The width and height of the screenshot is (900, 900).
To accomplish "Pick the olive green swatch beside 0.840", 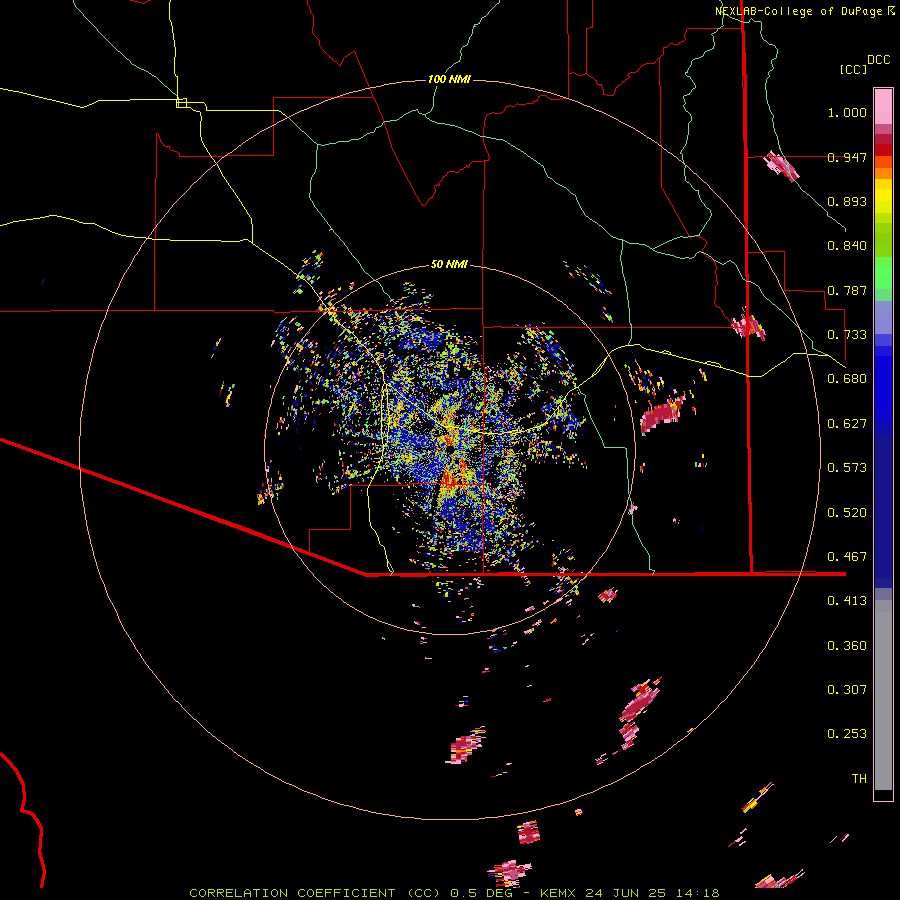I will pos(883,240).
